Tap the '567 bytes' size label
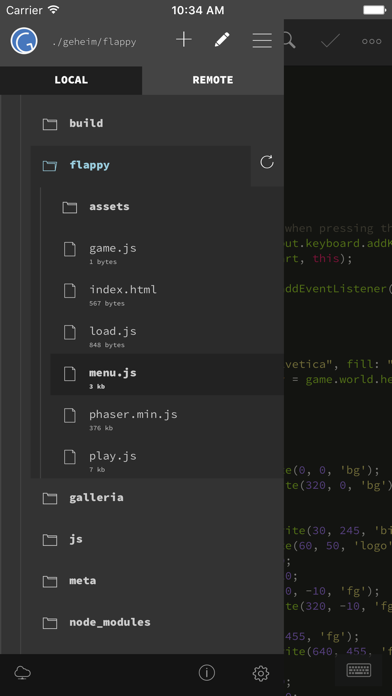The image size is (392, 696). pyautogui.click(x=107, y=304)
